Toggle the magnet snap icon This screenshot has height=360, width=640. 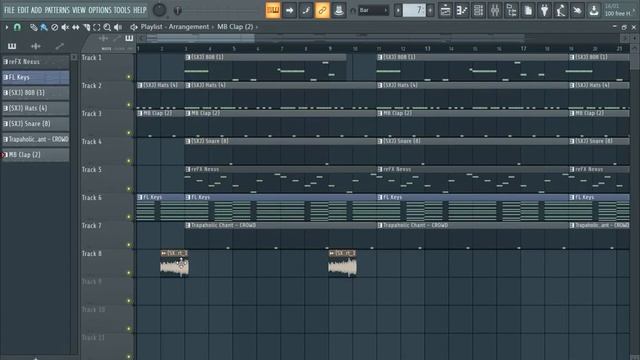(17, 27)
